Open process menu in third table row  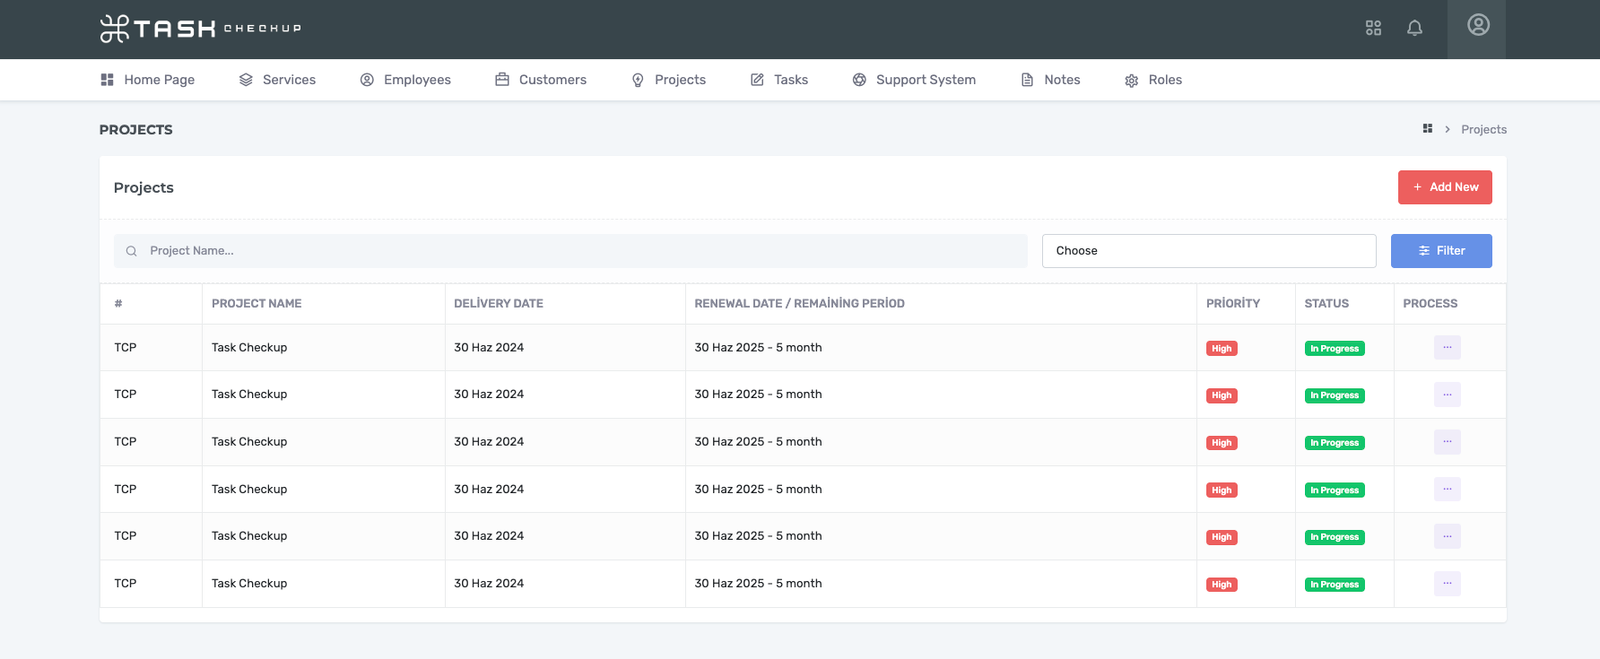coord(1447,441)
